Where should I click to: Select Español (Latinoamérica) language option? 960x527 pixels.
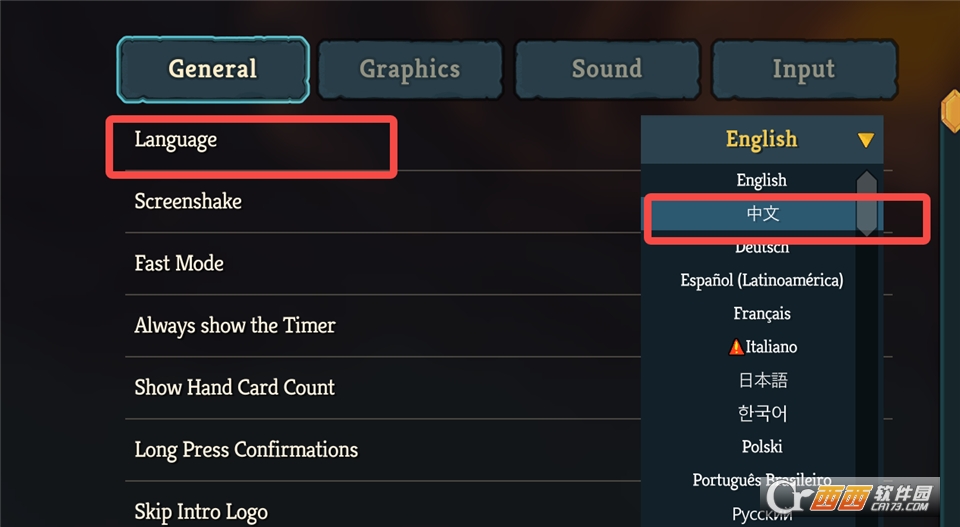point(762,280)
